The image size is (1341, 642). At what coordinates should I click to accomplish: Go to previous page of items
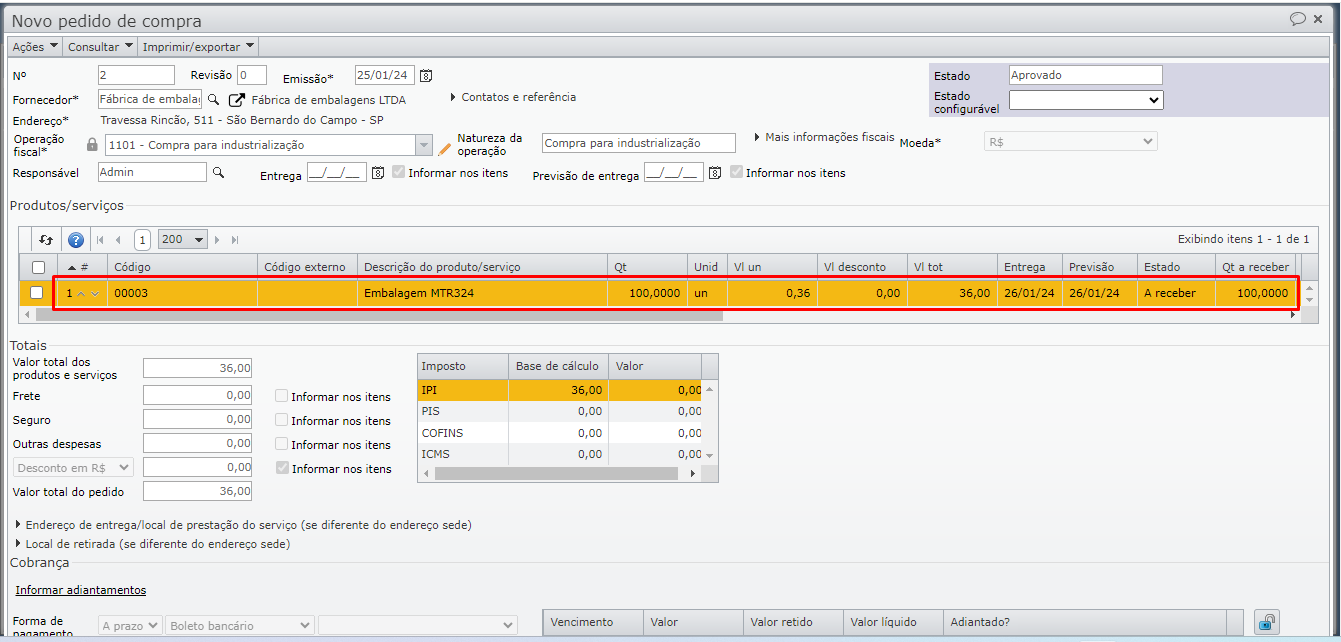pos(118,240)
